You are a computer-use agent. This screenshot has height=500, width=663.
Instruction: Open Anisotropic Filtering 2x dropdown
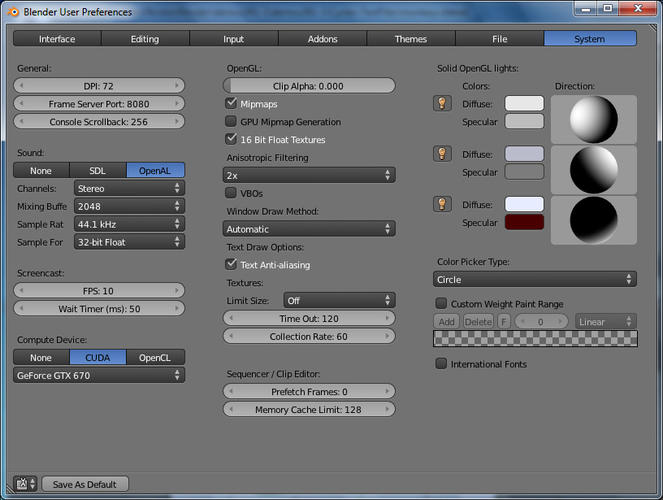click(309, 175)
